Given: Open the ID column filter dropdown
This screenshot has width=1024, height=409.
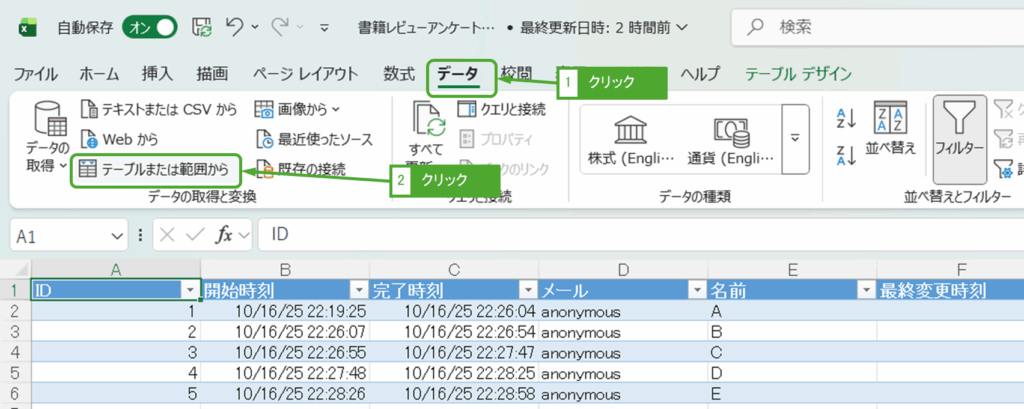Looking at the screenshot, I should (189, 290).
